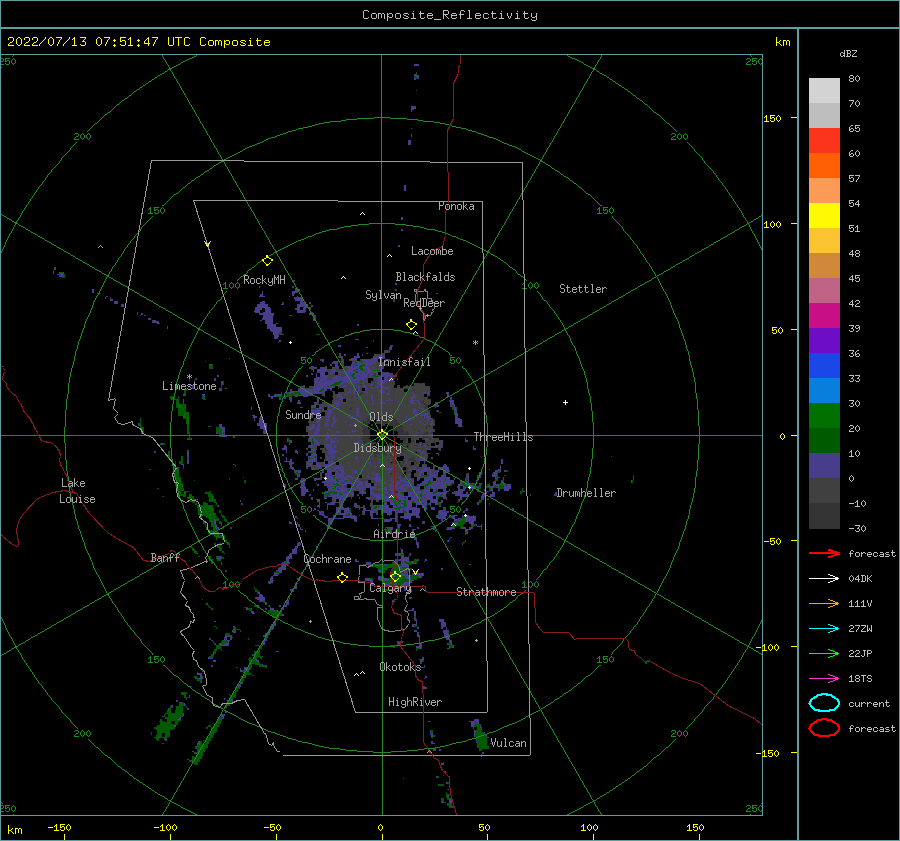Click the yellow diamond marker below Cochrane

pyautogui.click(x=342, y=577)
